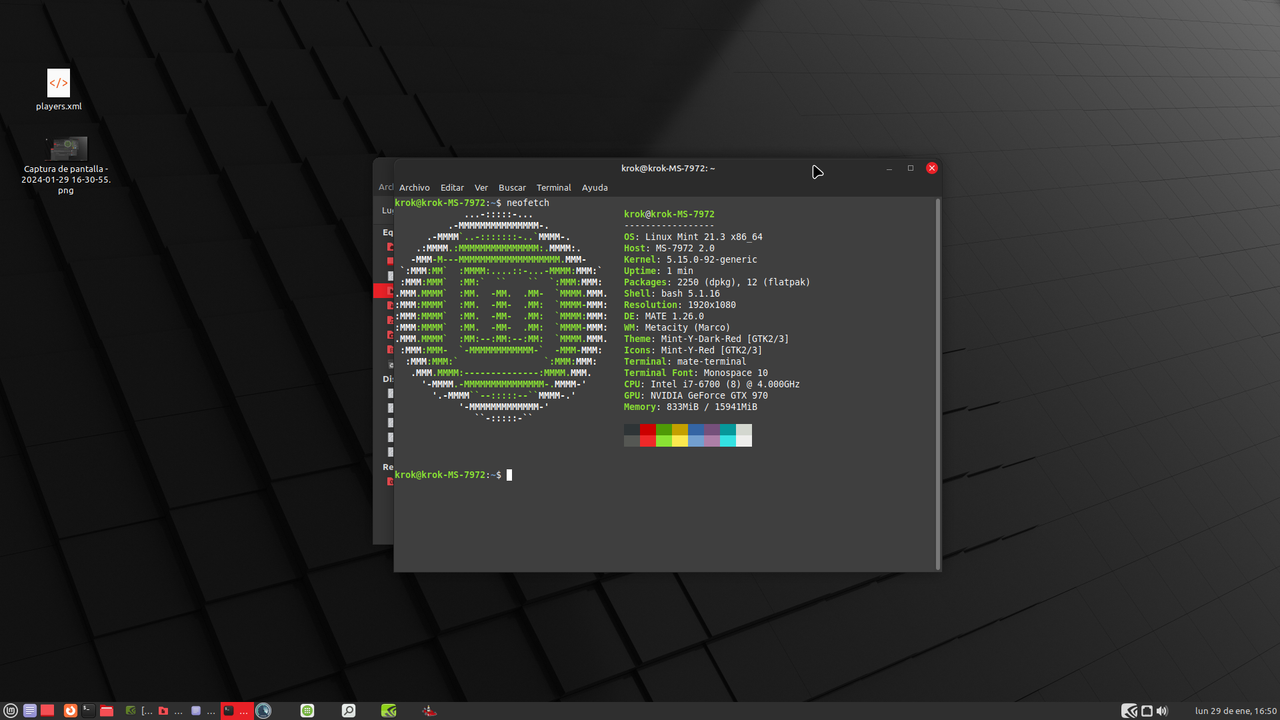Screen dimensions: 1280x720
Task: Click the bright yellow swatch in neofetch bottom row
Action: [x=680, y=441]
